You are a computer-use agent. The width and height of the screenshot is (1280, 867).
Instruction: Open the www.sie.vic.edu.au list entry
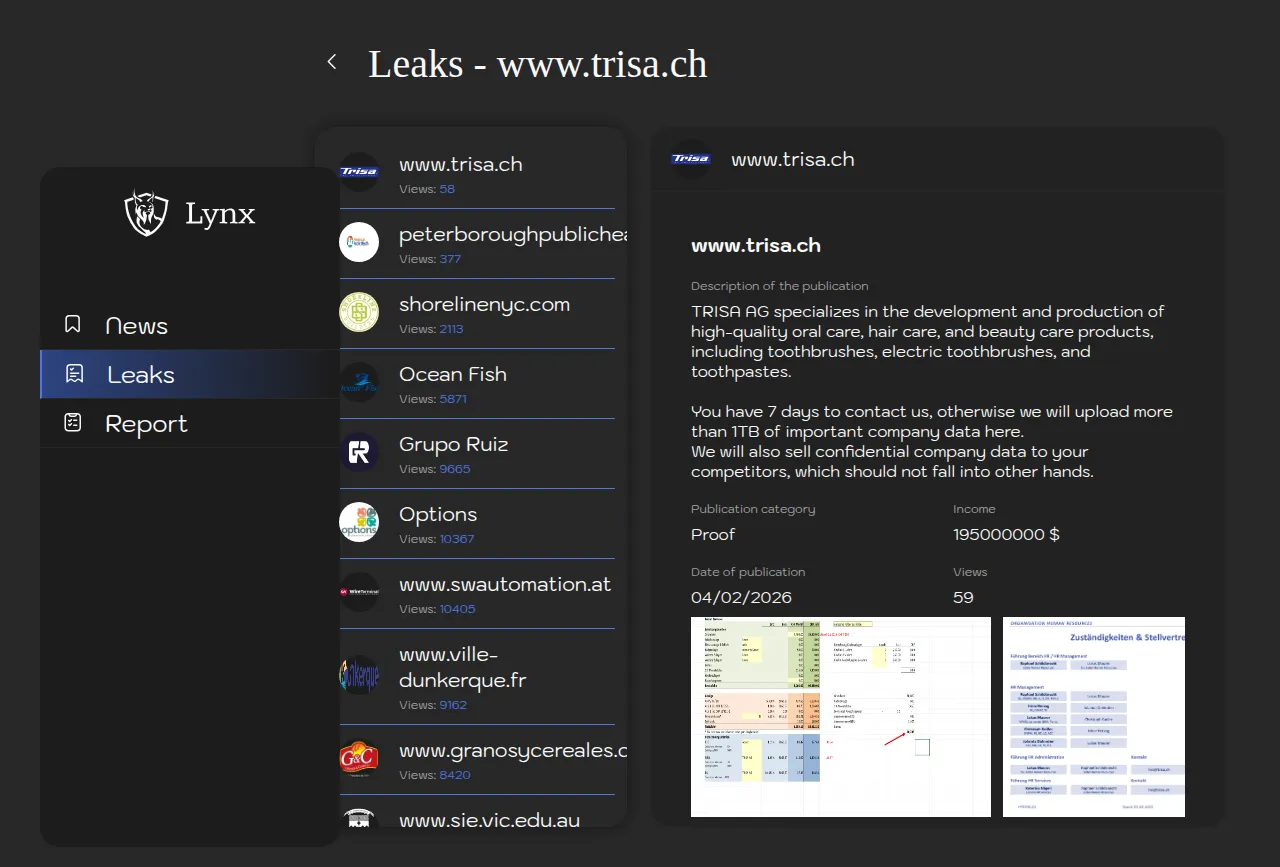489,820
